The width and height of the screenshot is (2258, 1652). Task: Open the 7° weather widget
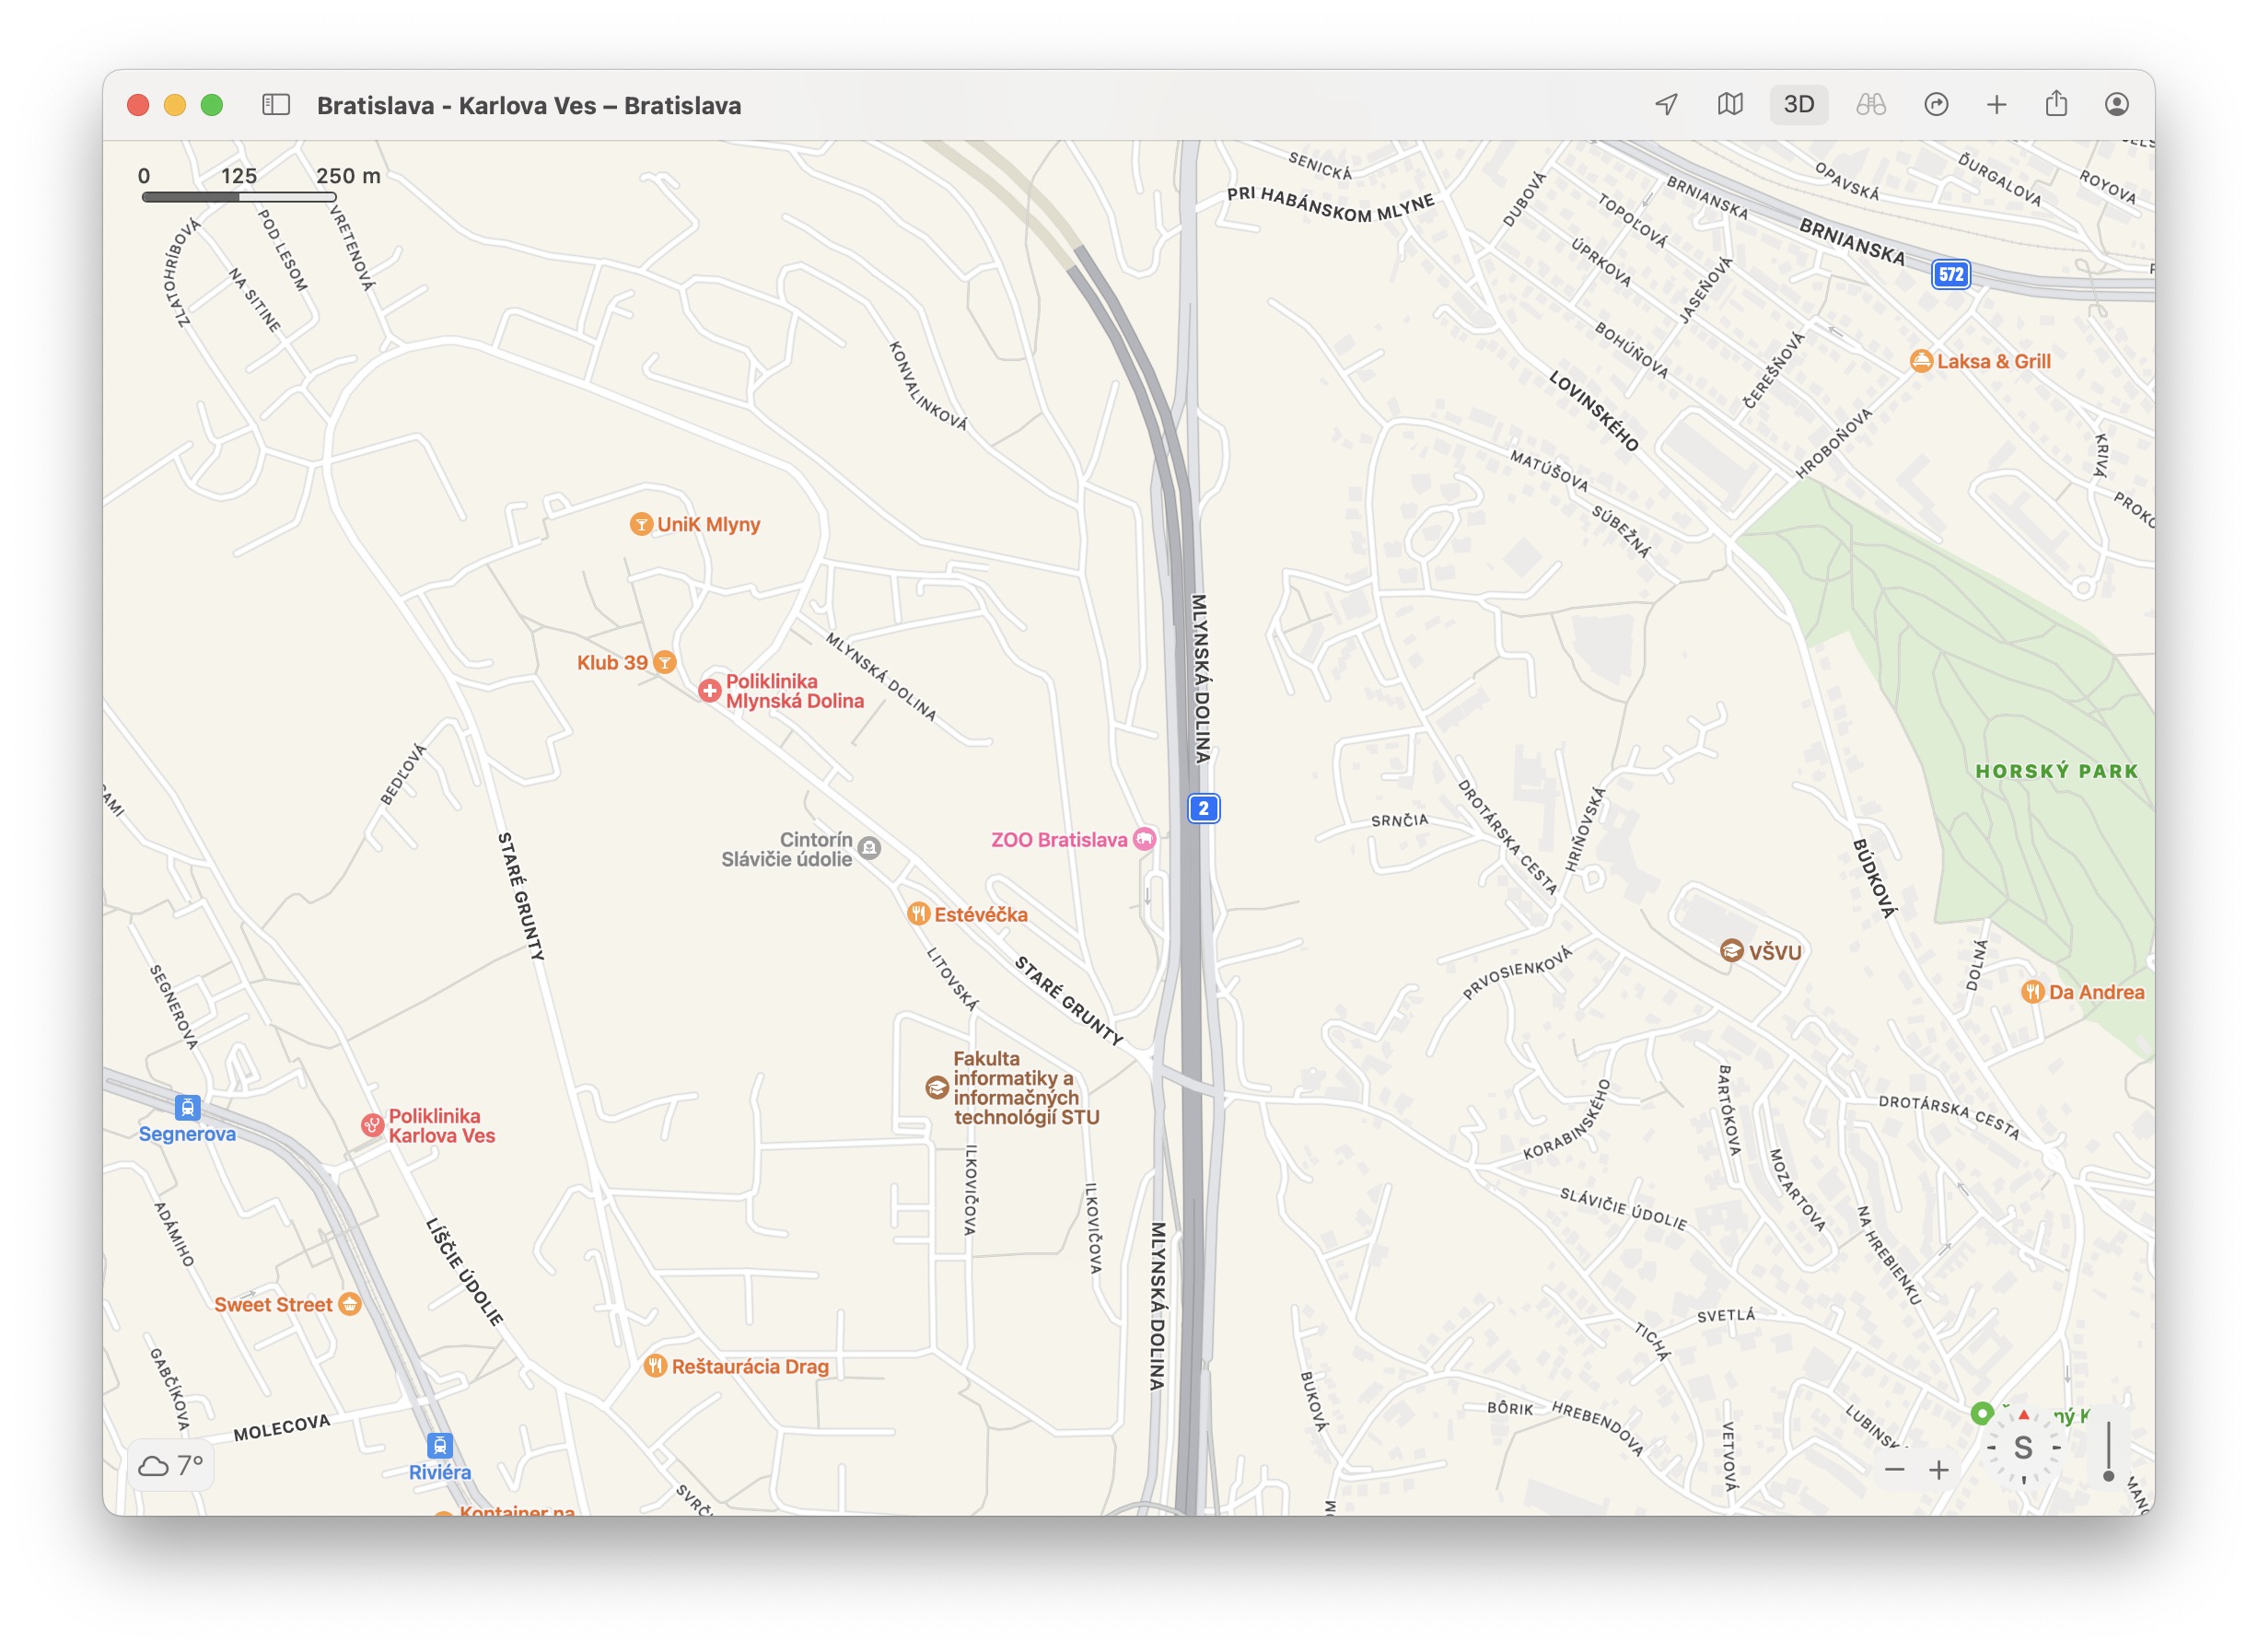171,1465
